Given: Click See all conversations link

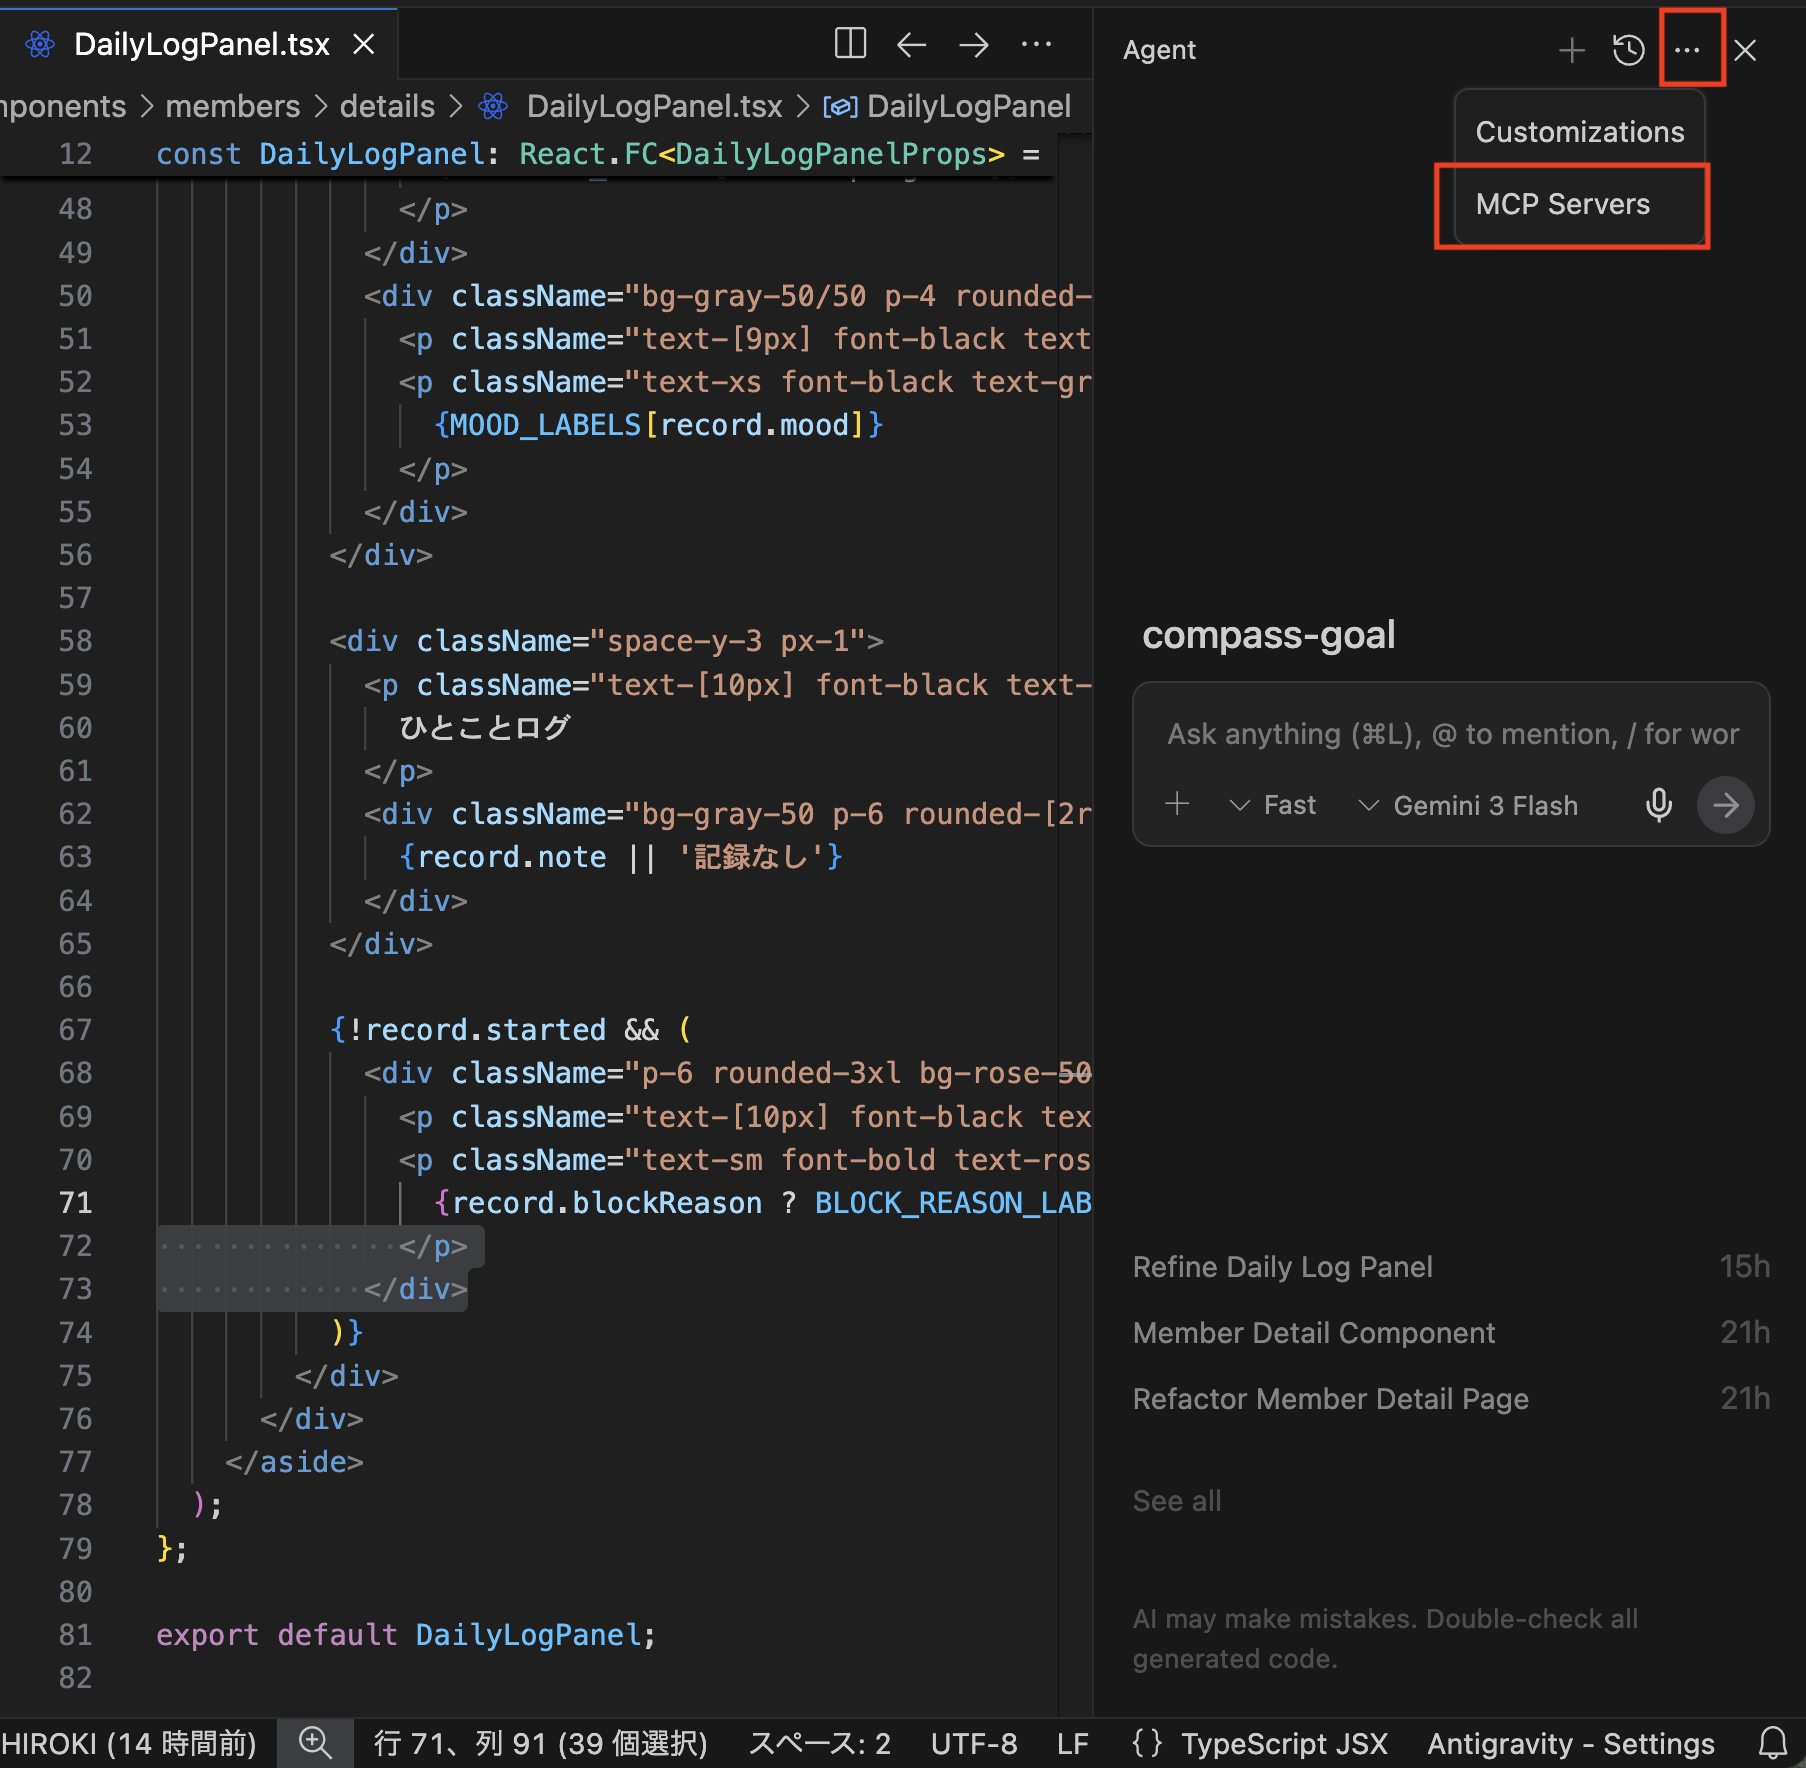Looking at the screenshot, I should click(1176, 1501).
